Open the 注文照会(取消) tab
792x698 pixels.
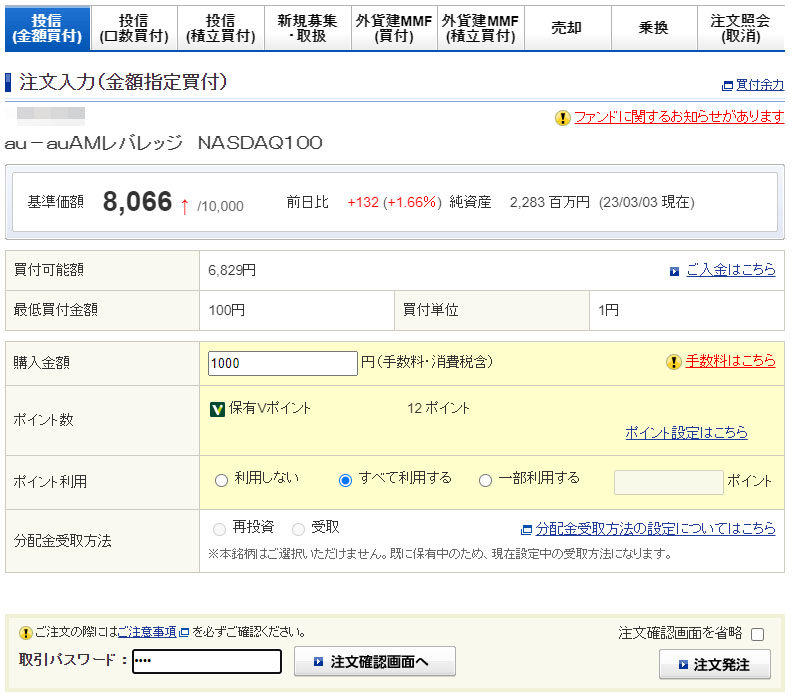[x=741, y=29]
